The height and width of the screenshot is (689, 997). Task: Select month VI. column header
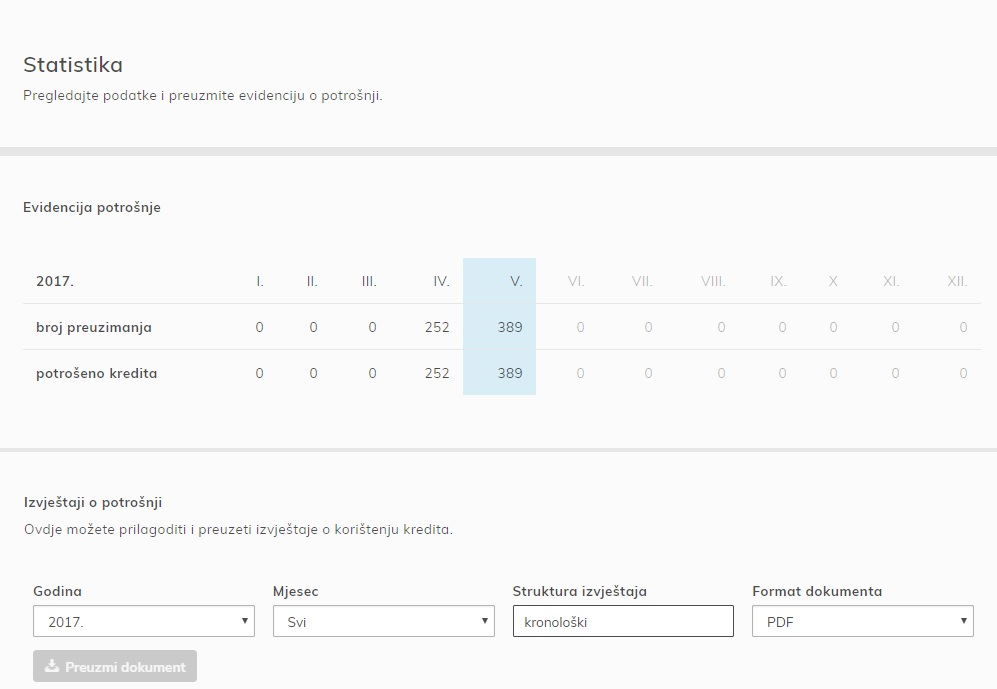click(x=576, y=281)
